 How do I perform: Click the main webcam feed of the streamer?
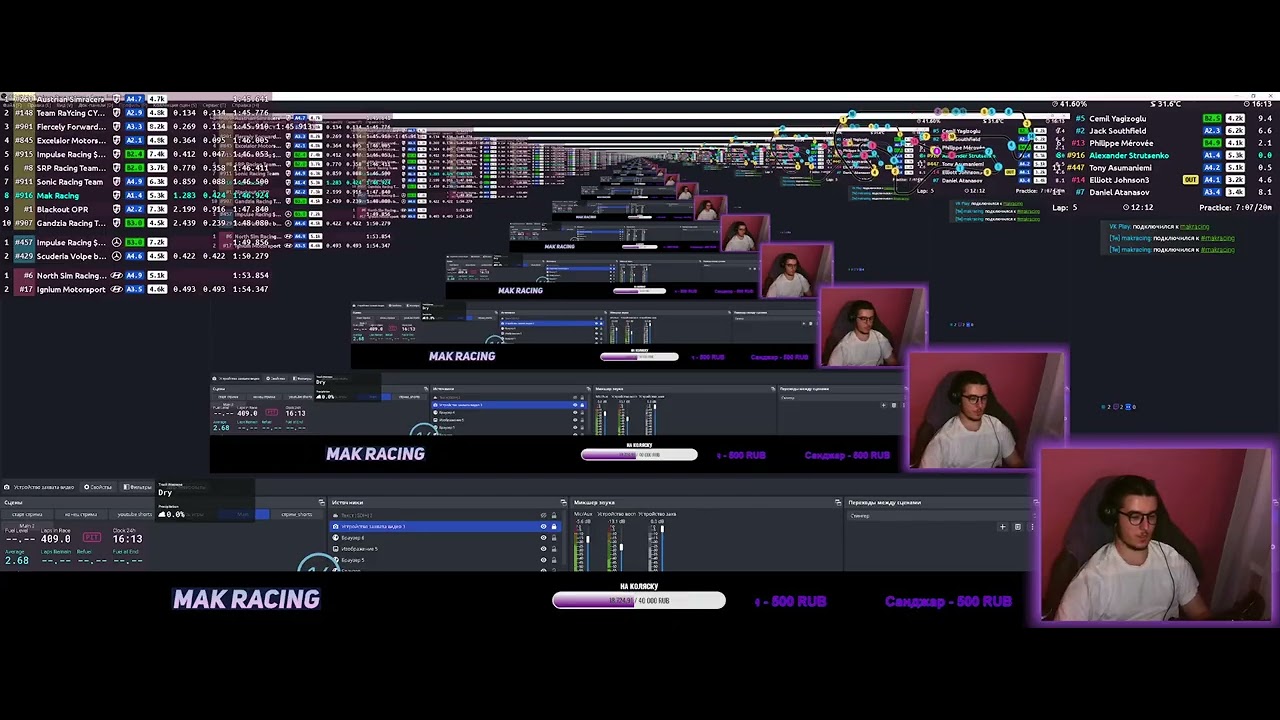coord(1156,537)
